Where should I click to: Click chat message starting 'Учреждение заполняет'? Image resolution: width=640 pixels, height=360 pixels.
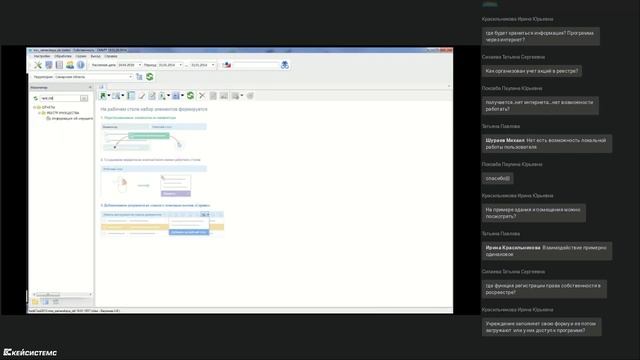pyautogui.click(x=541, y=327)
